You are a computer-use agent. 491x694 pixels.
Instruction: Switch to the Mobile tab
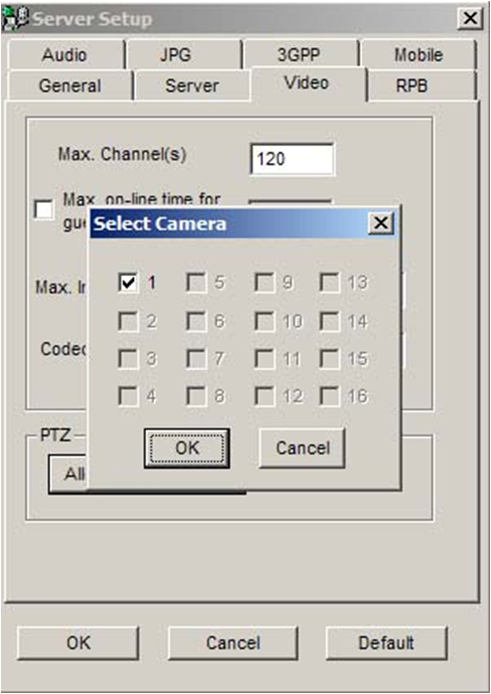[x=418, y=54]
